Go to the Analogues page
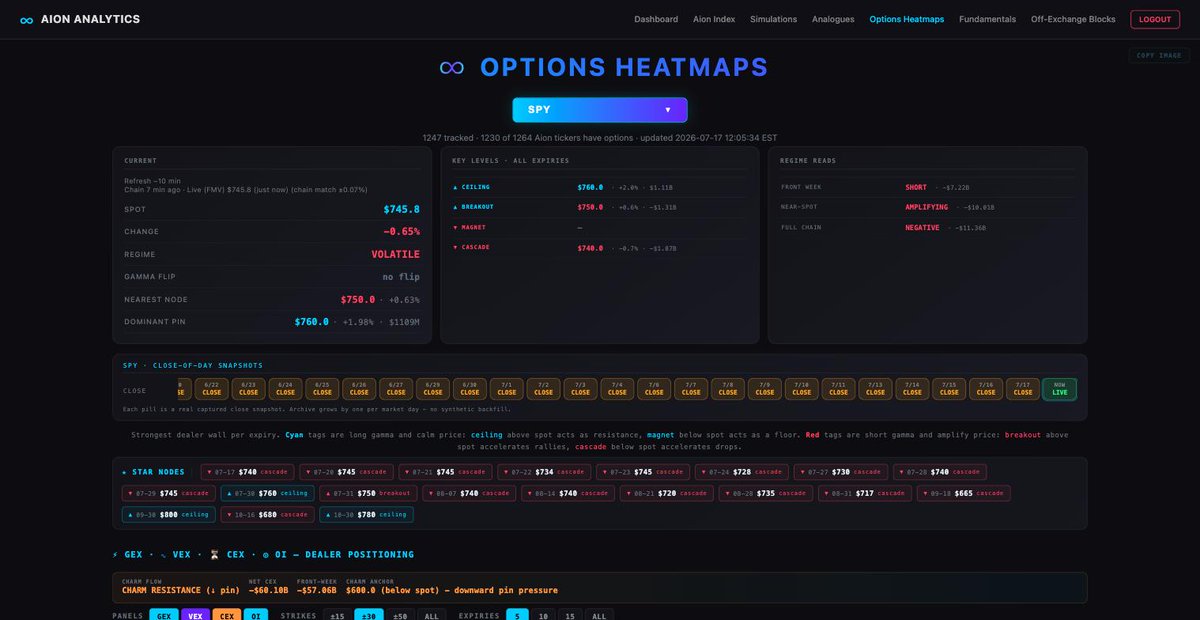1200x620 pixels. (x=834, y=19)
